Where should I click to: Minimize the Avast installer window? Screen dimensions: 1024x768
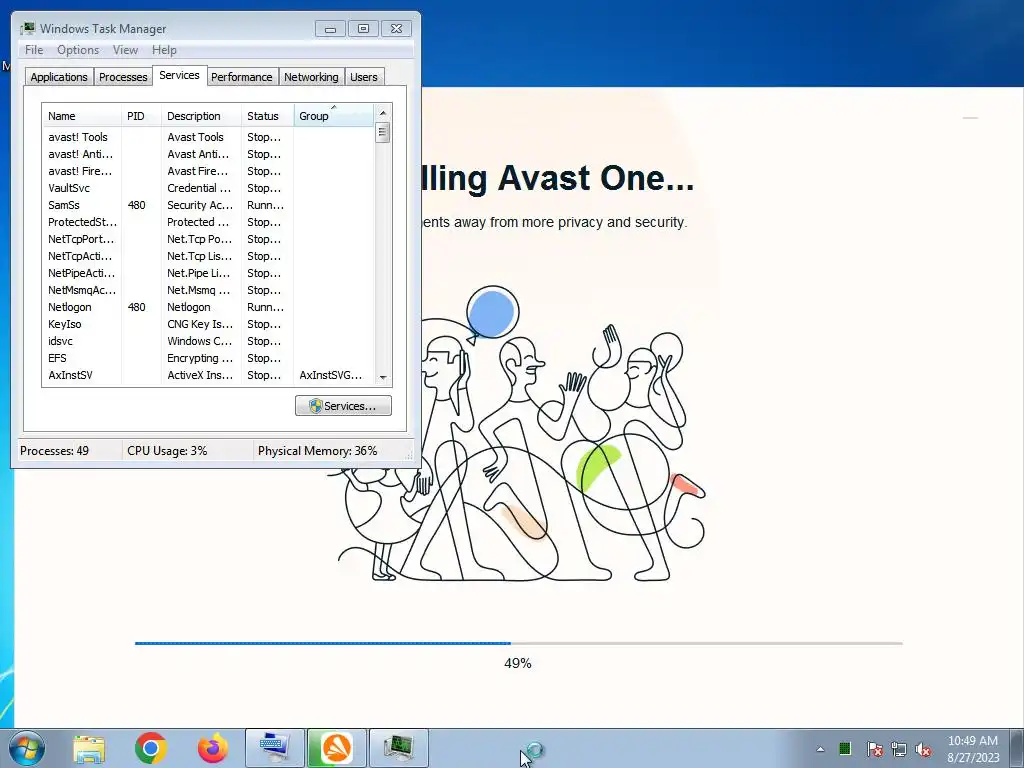tap(970, 118)
